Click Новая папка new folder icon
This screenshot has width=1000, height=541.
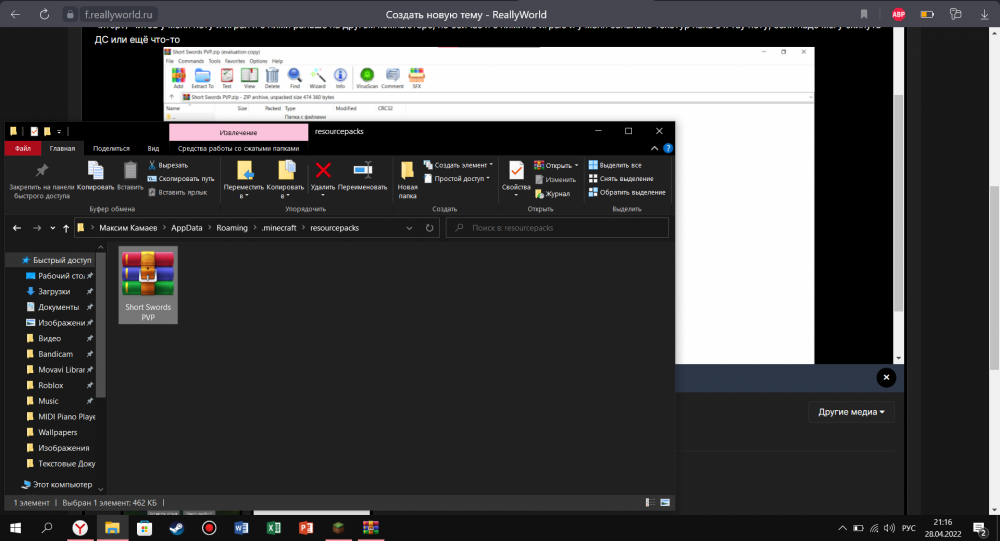408,171
